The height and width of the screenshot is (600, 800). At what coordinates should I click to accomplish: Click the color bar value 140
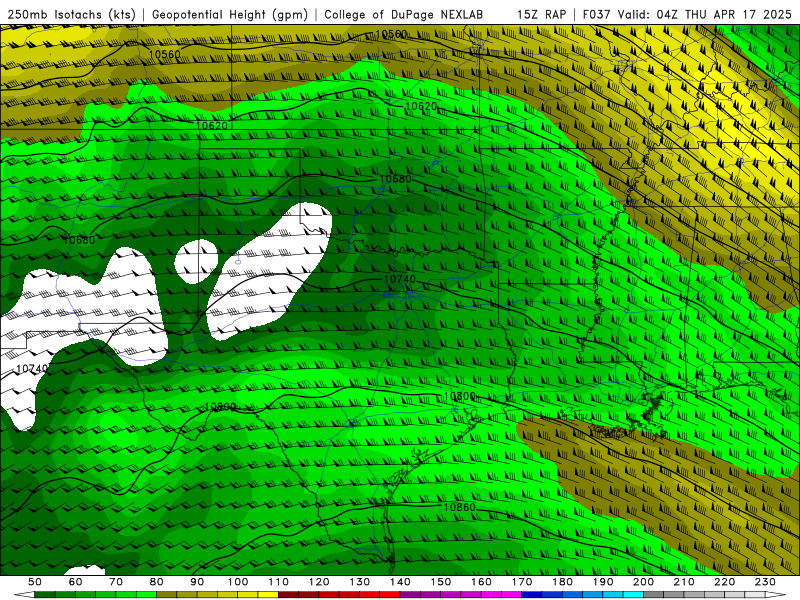coord(400,582)
